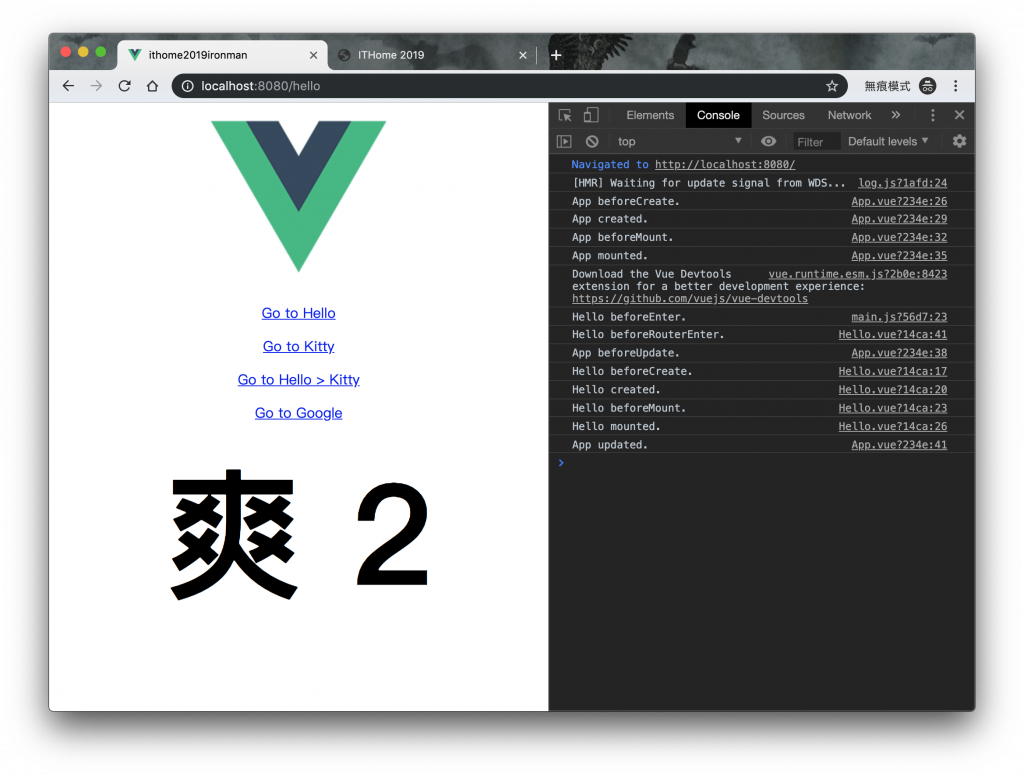This screenshot has width=1024, height=776.
Task: Clear the console output
Action: [592, 141]
